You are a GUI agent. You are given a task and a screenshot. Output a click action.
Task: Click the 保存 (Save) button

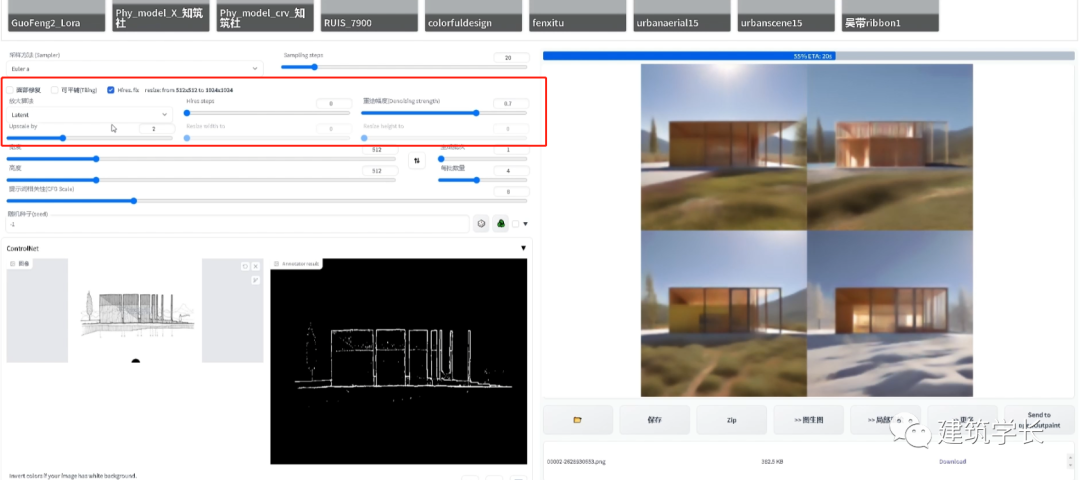coord(655,420)
